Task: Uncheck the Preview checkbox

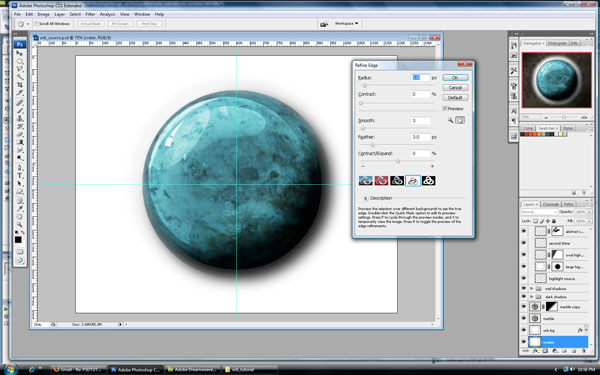Action: [445, 109]
